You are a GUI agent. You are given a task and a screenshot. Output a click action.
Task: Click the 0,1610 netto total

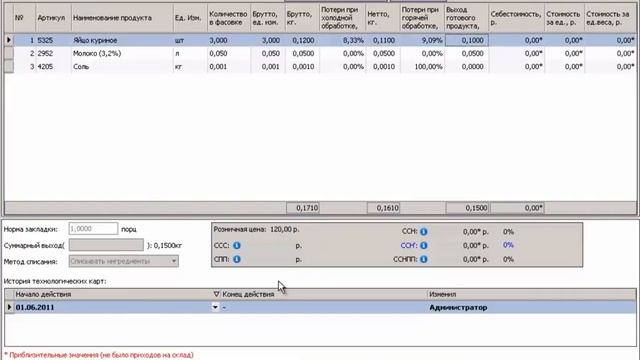383,208
